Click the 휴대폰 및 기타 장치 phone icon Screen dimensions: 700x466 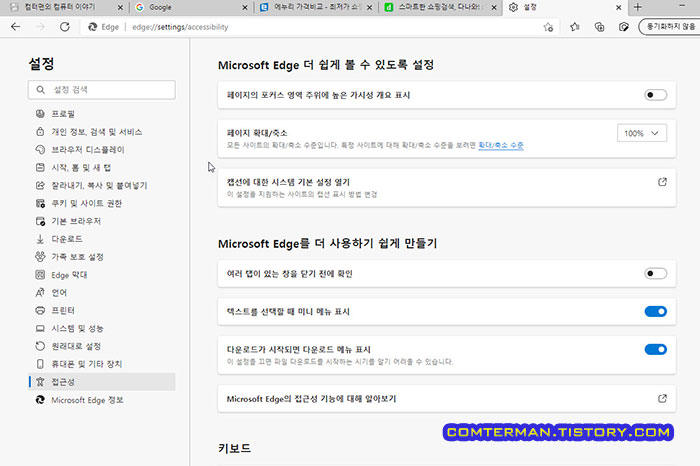pos(40,364)
